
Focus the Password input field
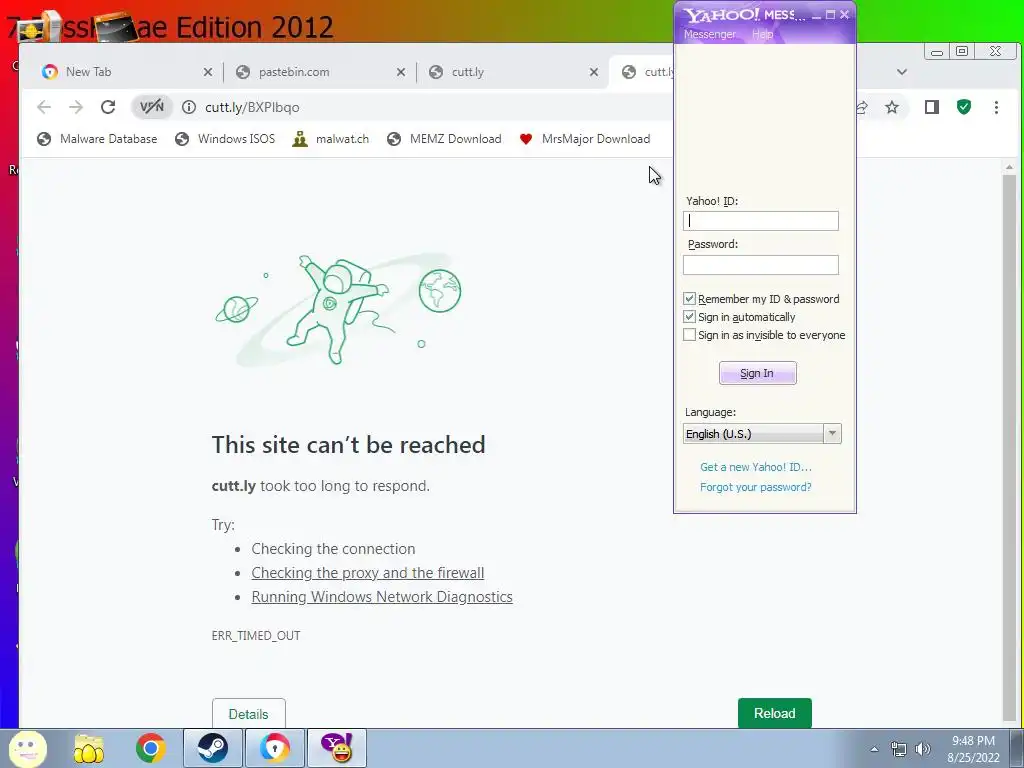coord(761,264)
